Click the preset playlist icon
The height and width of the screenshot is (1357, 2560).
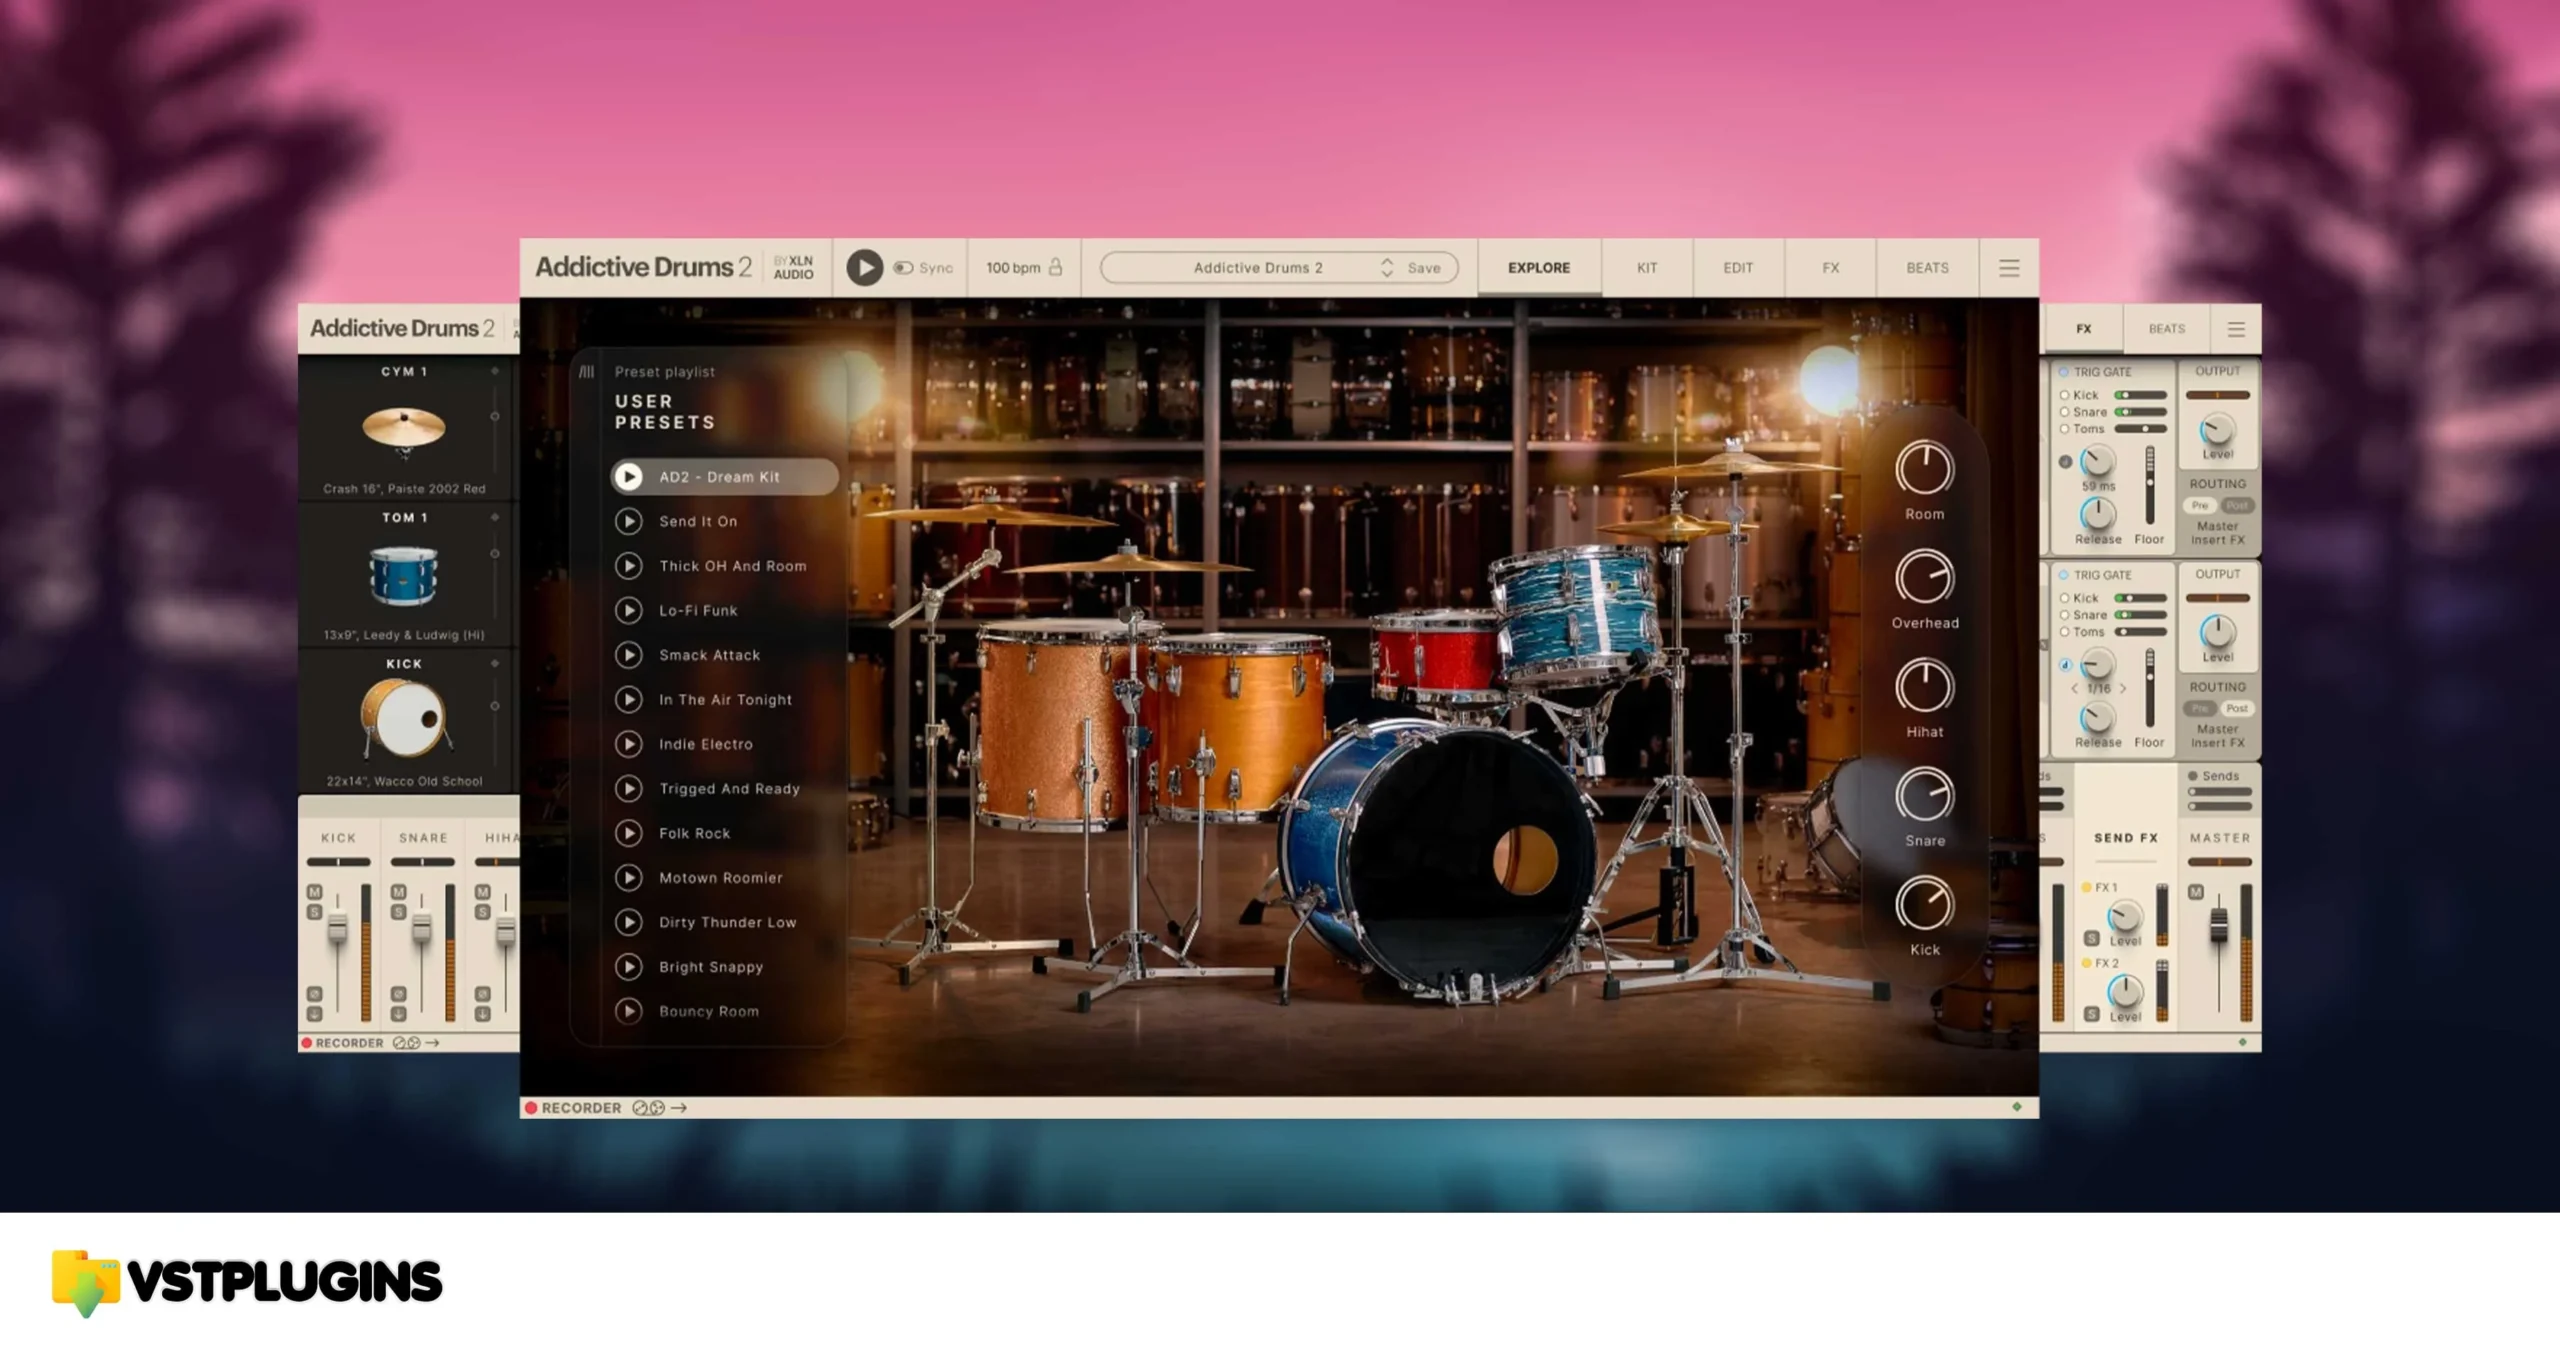[x=587, y=371]
